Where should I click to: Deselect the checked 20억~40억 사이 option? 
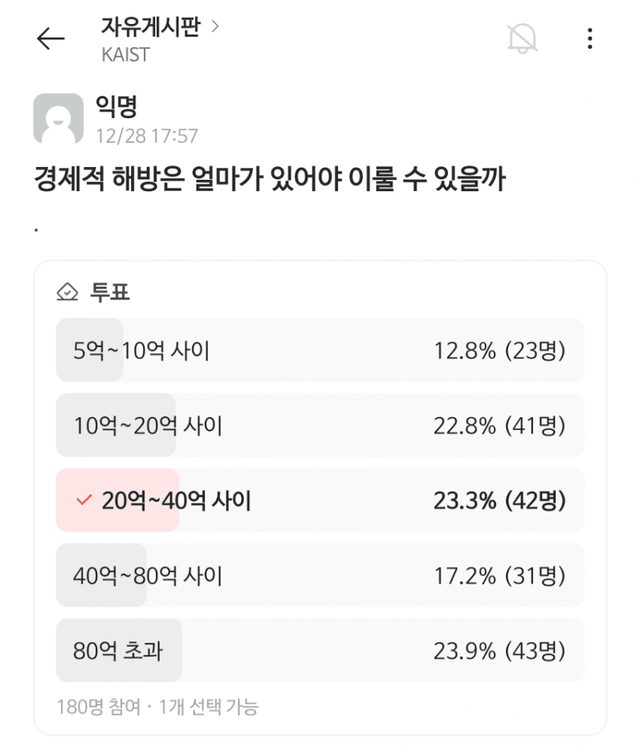(x=320, y=500)
